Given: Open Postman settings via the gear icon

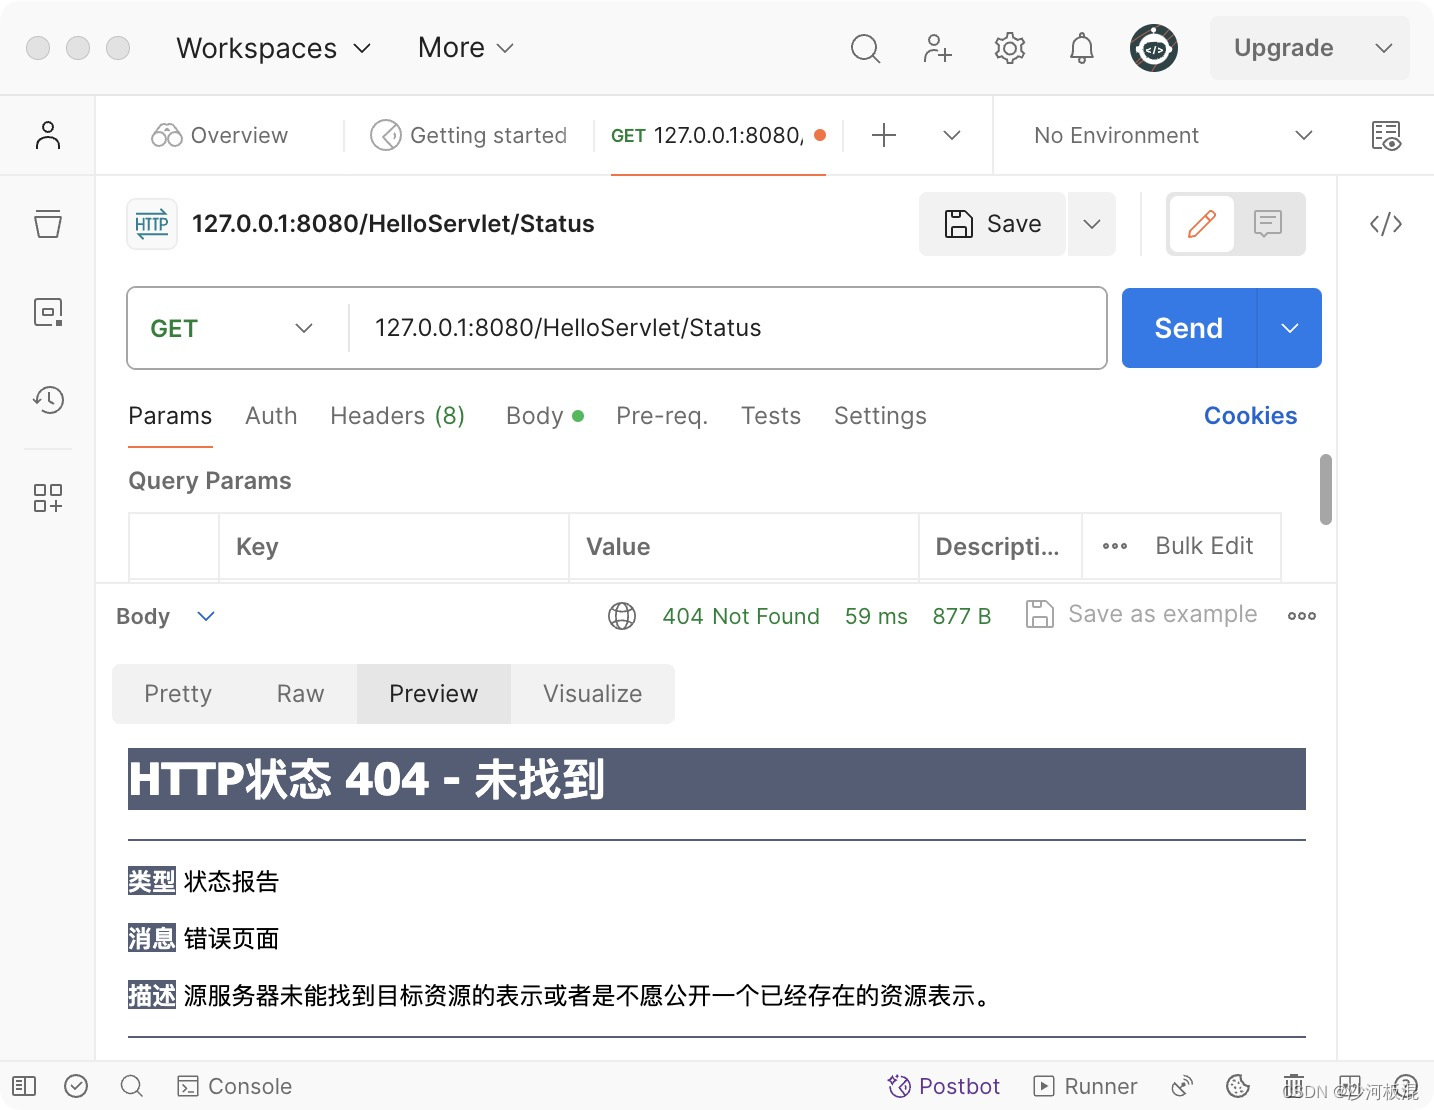Looking at the screenshot, I should tap(1009, 47).
